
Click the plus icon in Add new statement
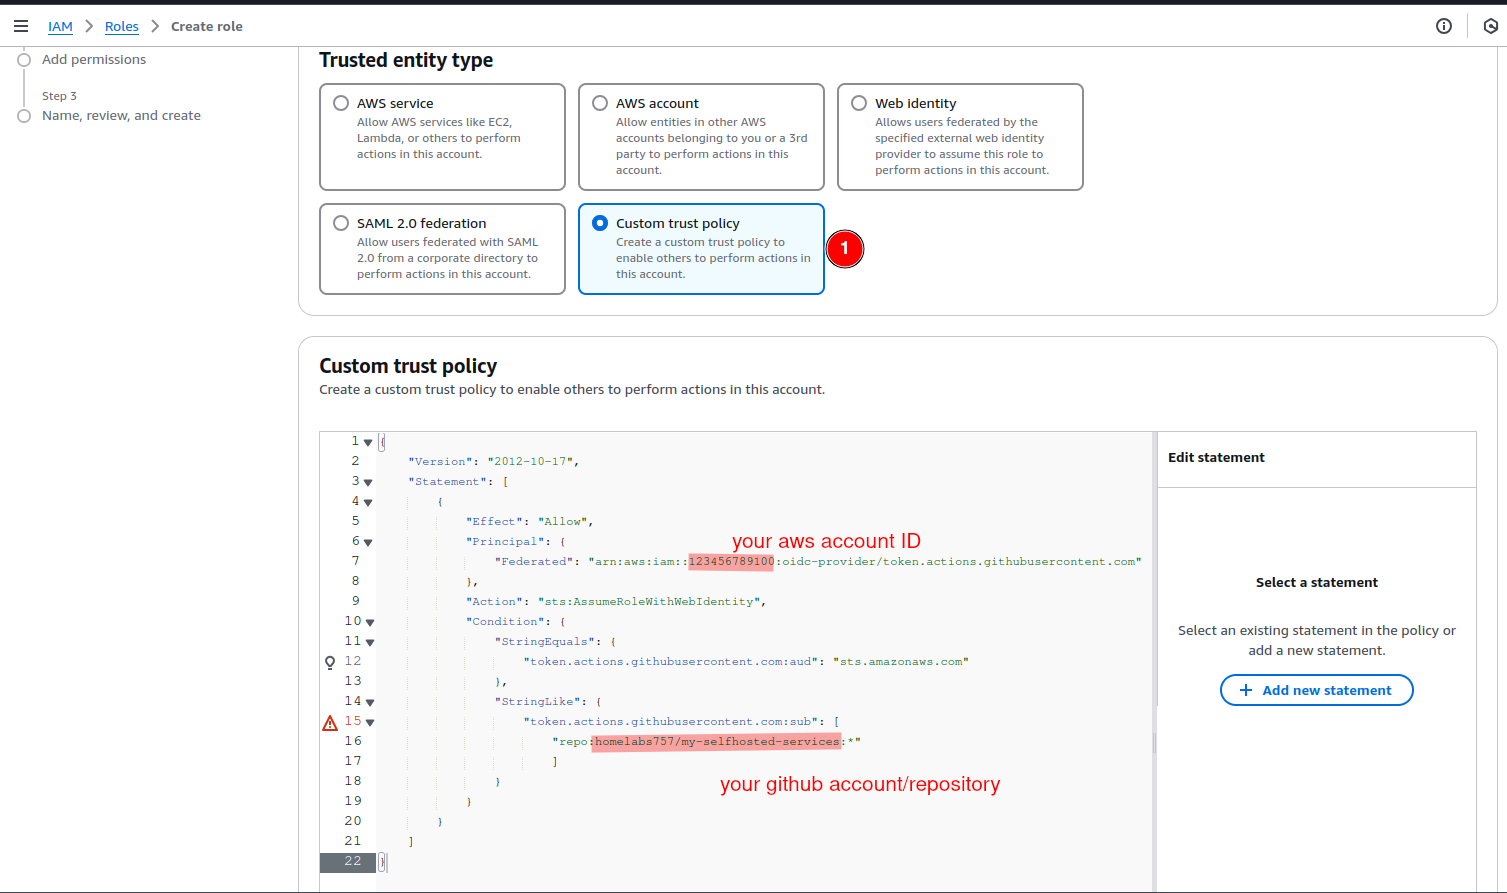(x=1246, y=690)
